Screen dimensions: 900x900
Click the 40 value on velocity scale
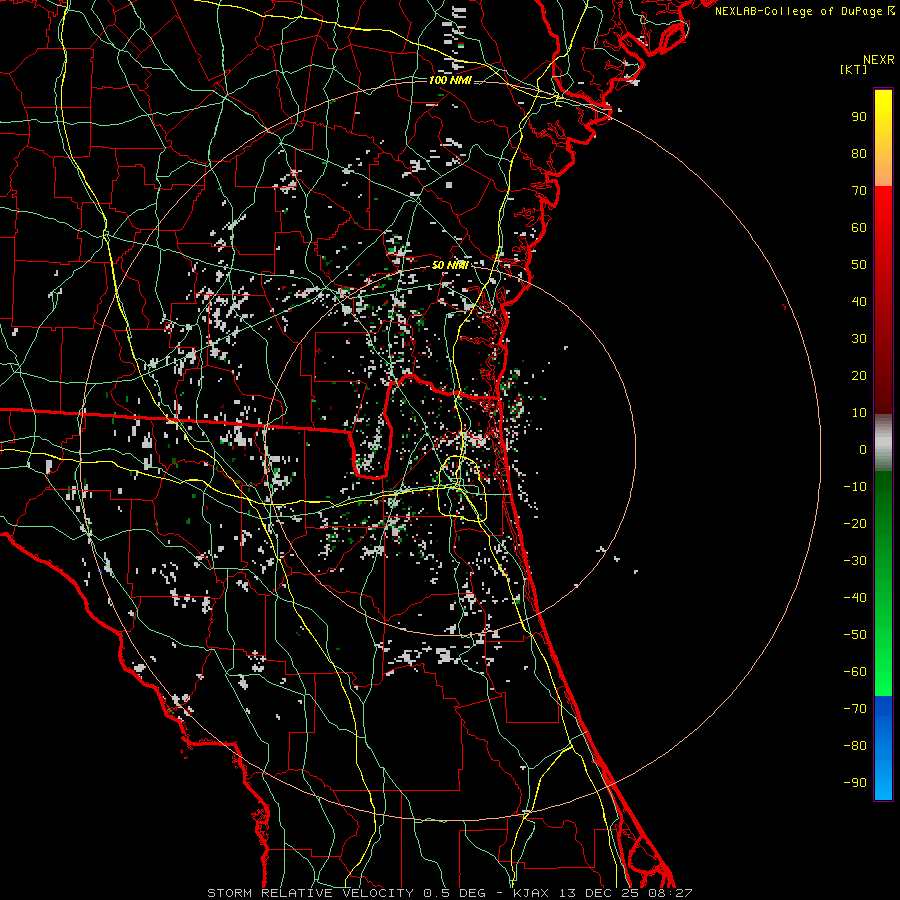pos(859,302)
